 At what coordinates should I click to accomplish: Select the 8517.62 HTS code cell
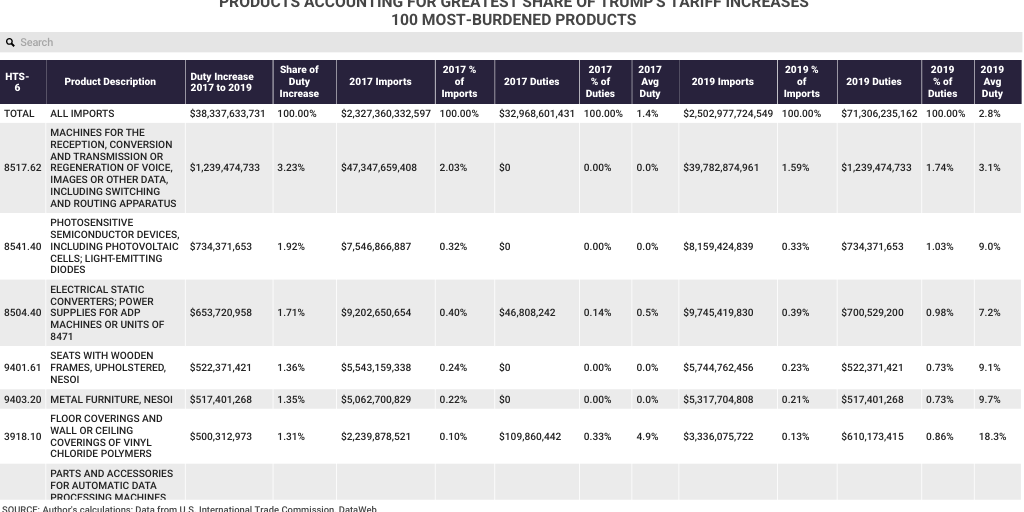(x=23, y=168)
